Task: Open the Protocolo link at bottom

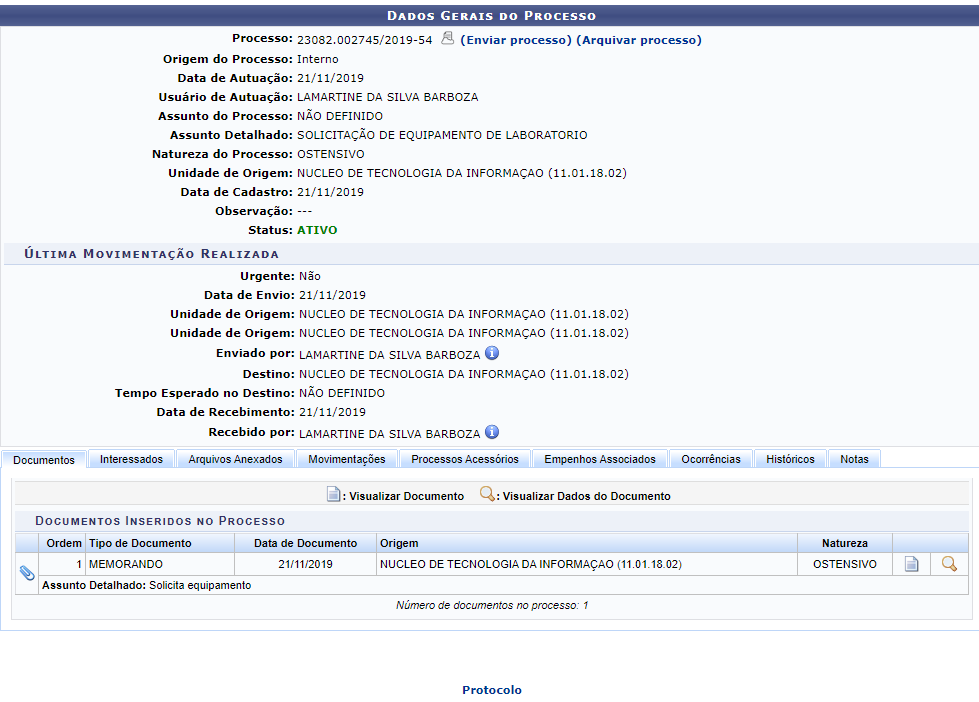Action: coord(491,690)
